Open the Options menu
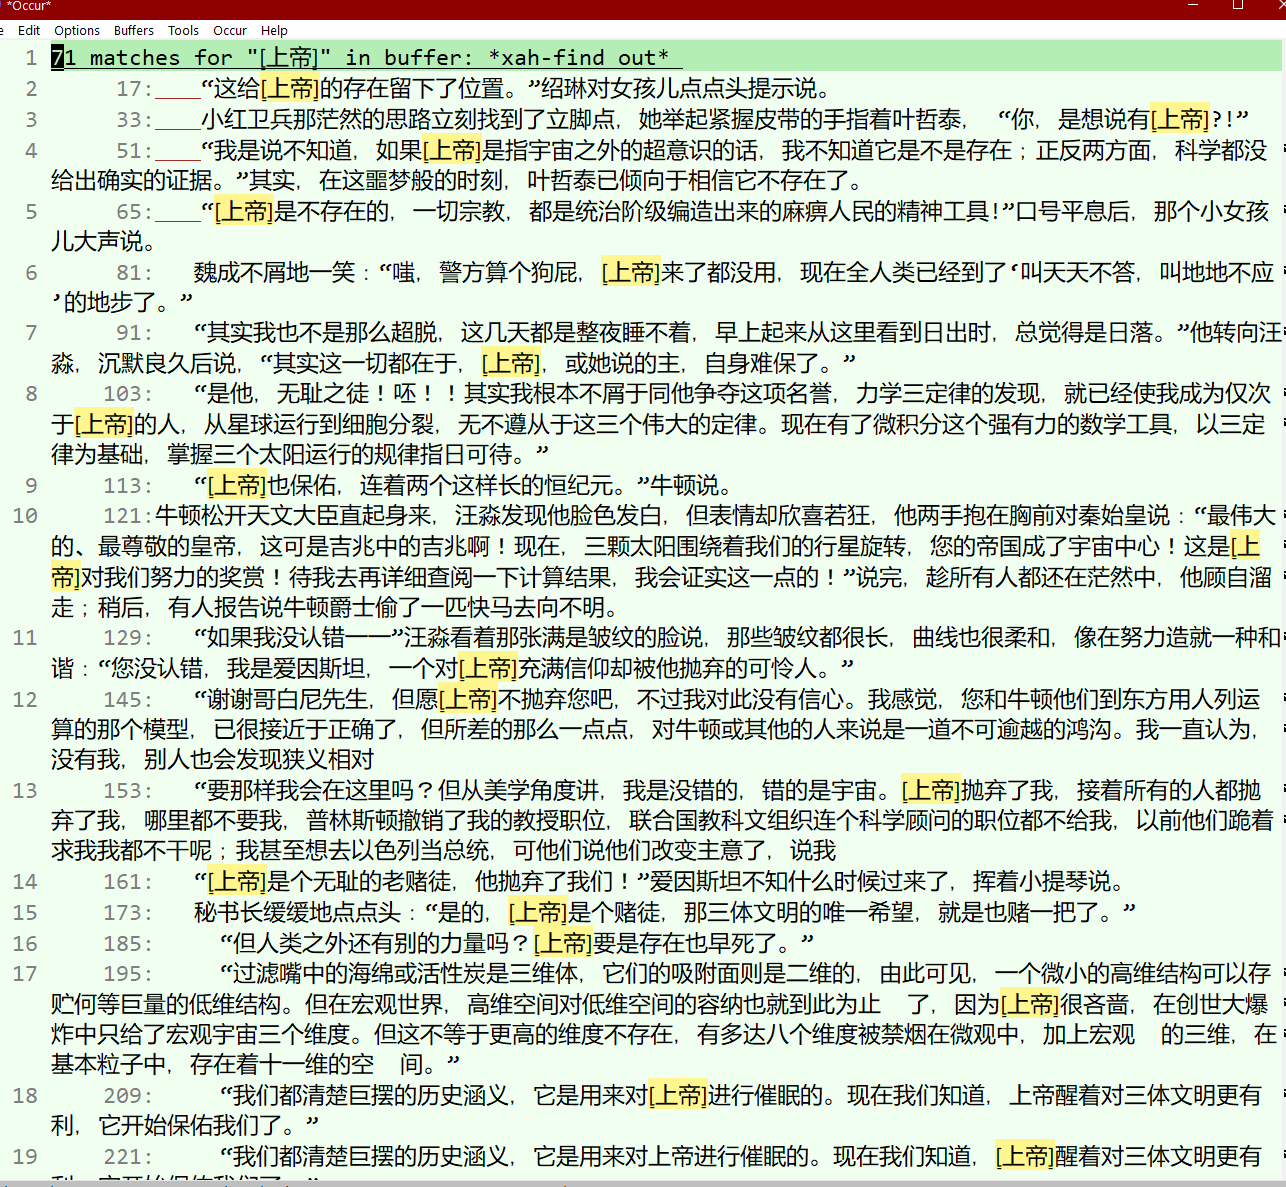 77,30
